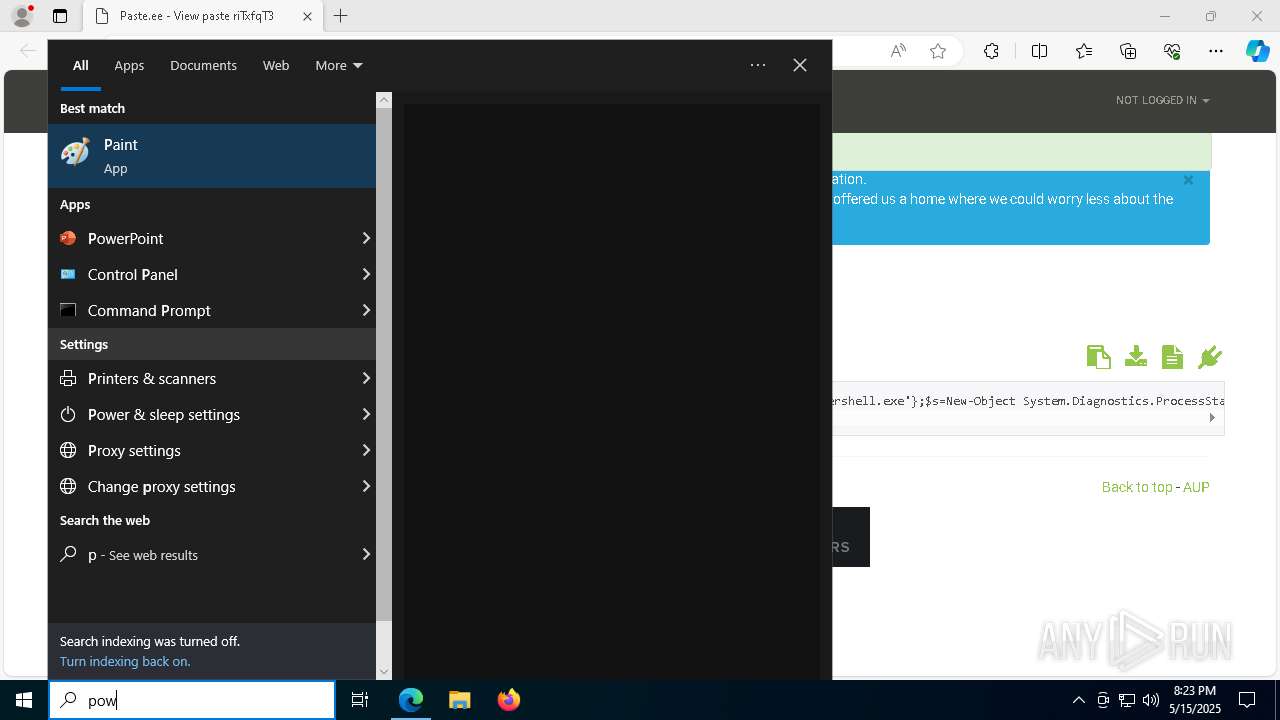This screenshot has height=720, width=1280.
Task: Open Firefox from taskbar
Action: pos(508,700)
